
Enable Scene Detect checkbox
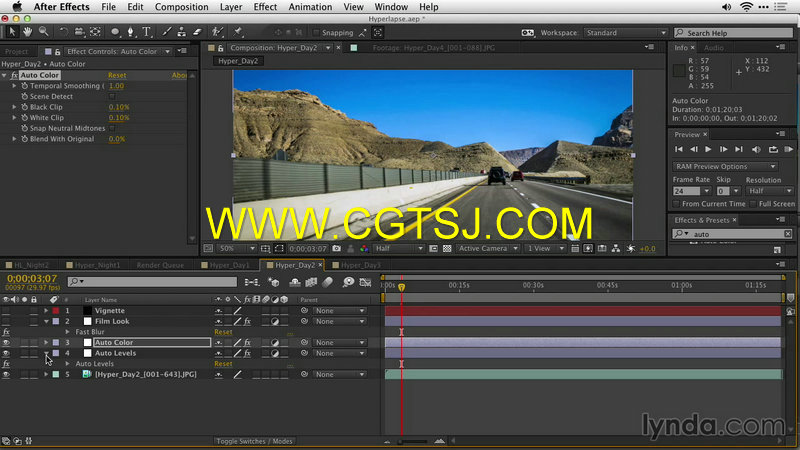tap(112, 96)
